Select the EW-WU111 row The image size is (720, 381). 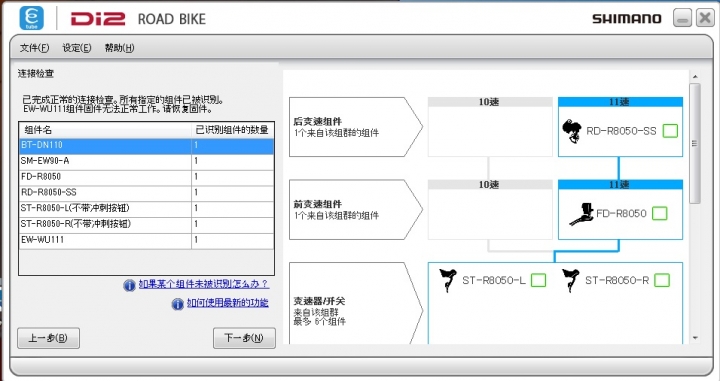pos(146,240)
